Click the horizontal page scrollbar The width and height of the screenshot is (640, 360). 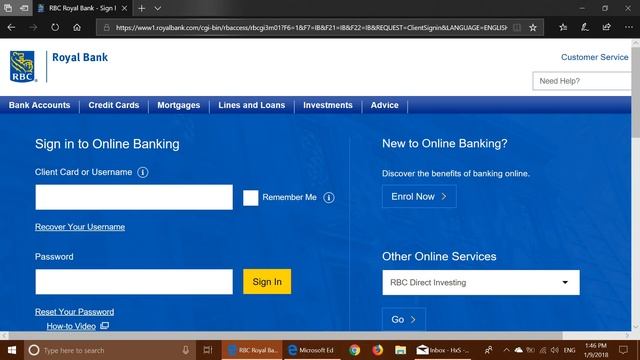pos(286,336)
